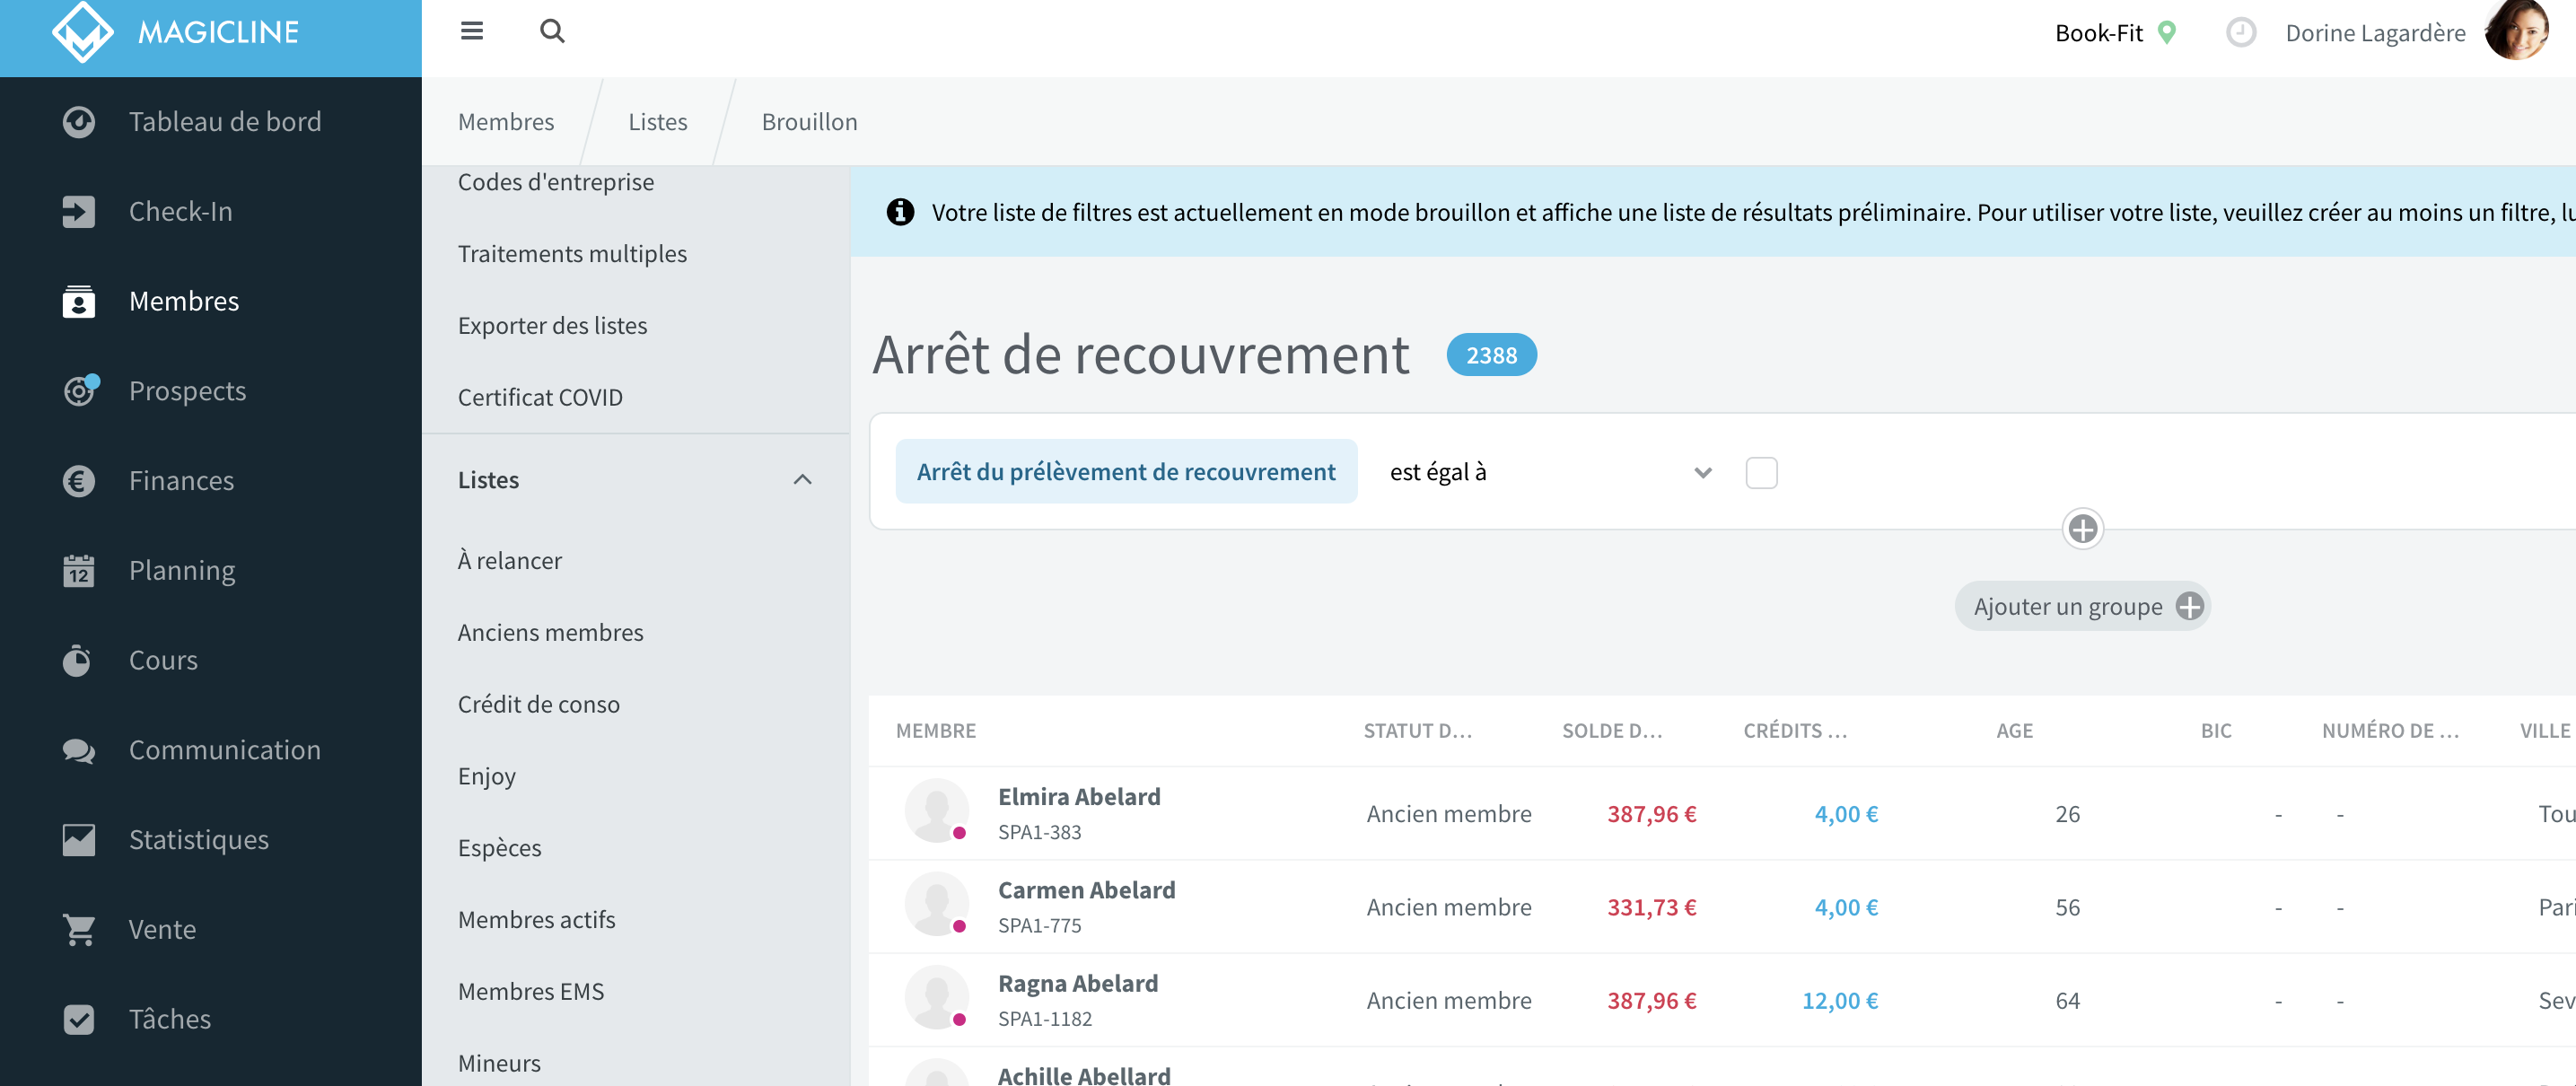Viewport: 2576px width, 1086px height.
Task: Click the Book-Fit studio selector
Action: 2115,33
